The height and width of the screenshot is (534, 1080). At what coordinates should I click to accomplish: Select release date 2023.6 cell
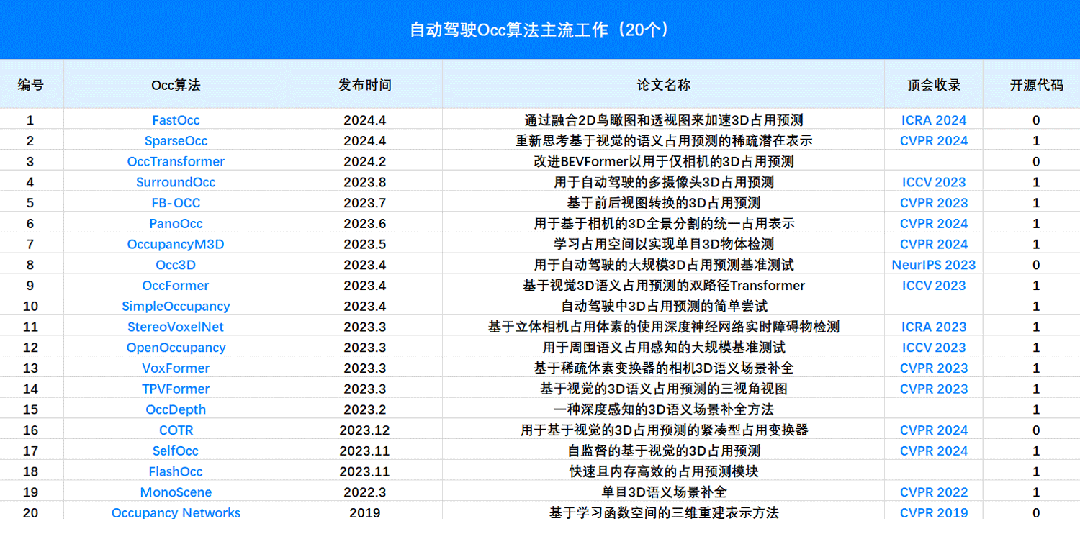pos(364,224)
